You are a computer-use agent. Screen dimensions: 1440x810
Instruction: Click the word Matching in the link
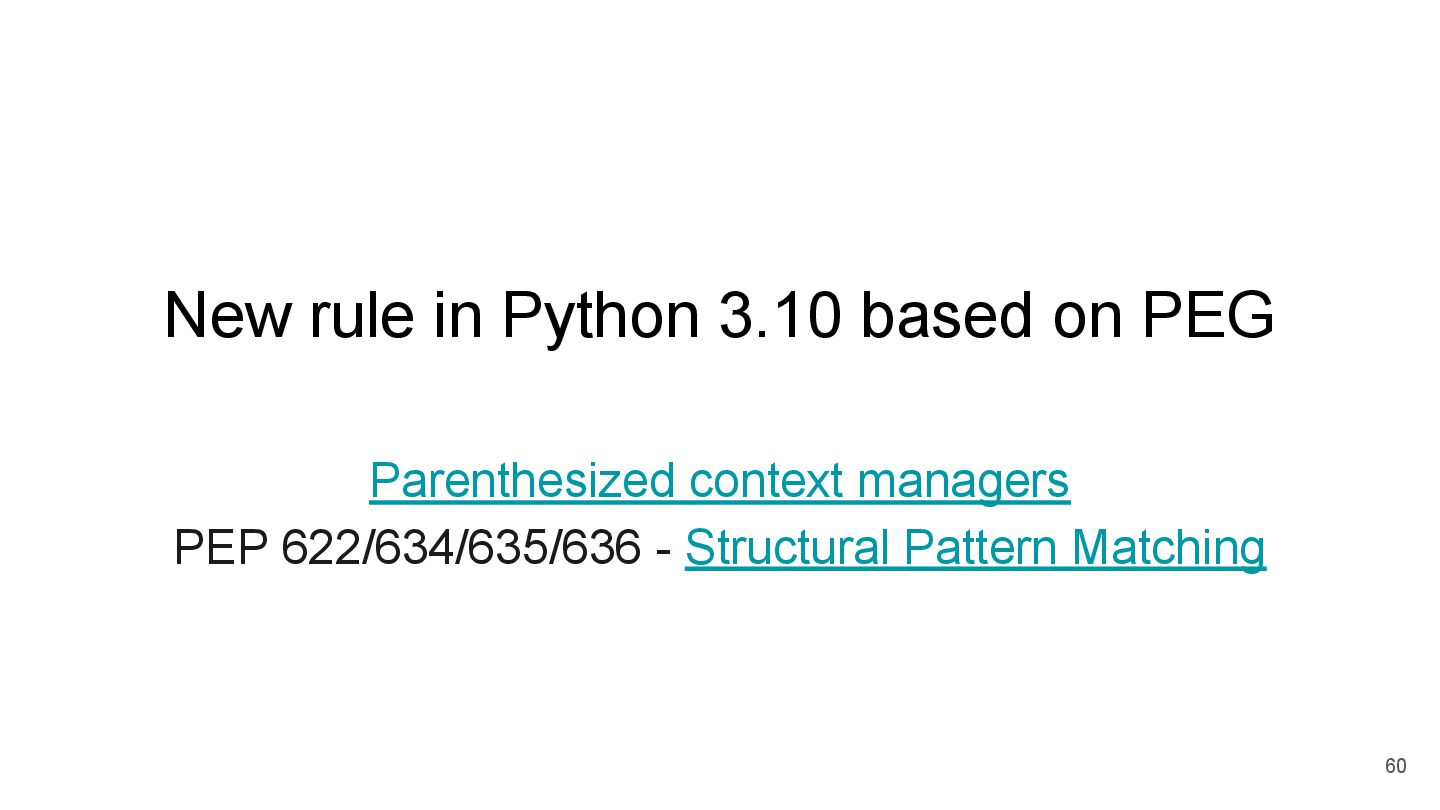[x=1168, y=548]
